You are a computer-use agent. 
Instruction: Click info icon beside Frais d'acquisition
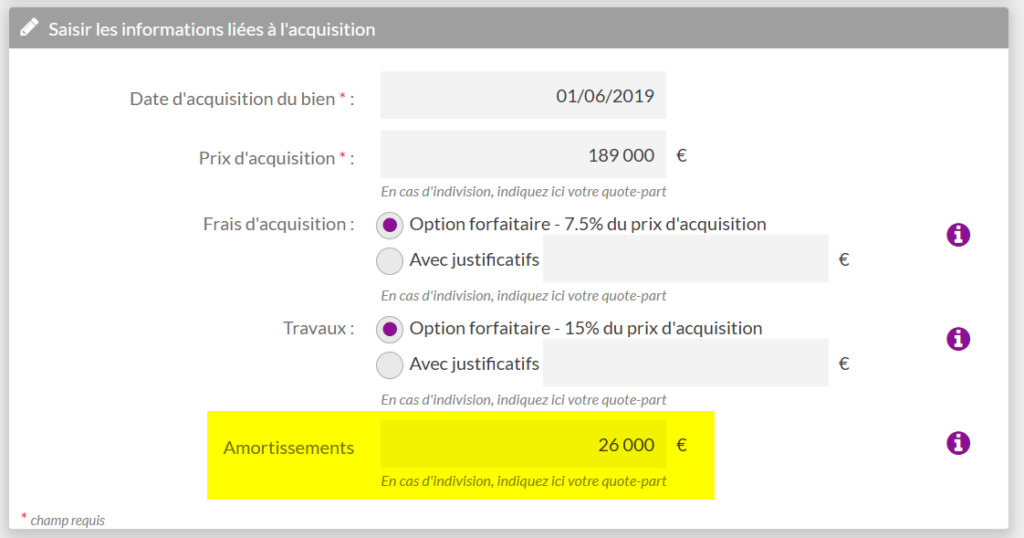coord(958,235)
